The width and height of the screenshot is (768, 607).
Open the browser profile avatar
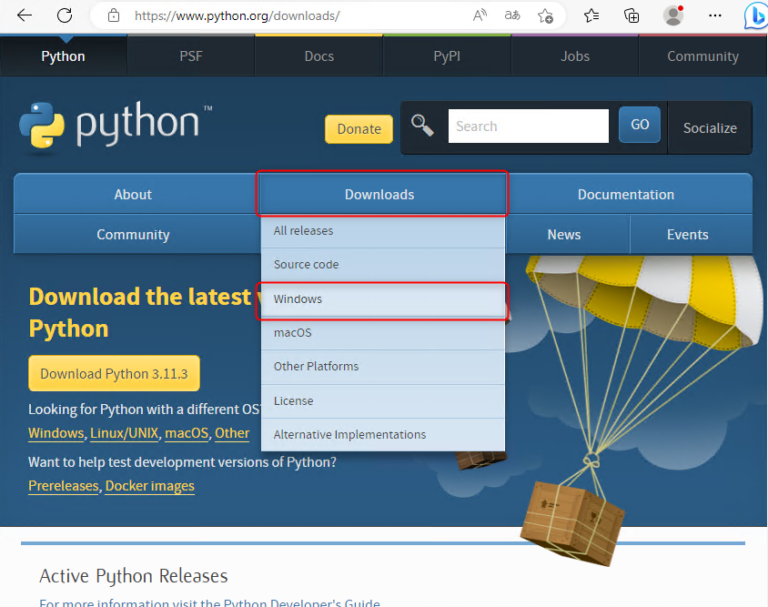click(673, 15)
